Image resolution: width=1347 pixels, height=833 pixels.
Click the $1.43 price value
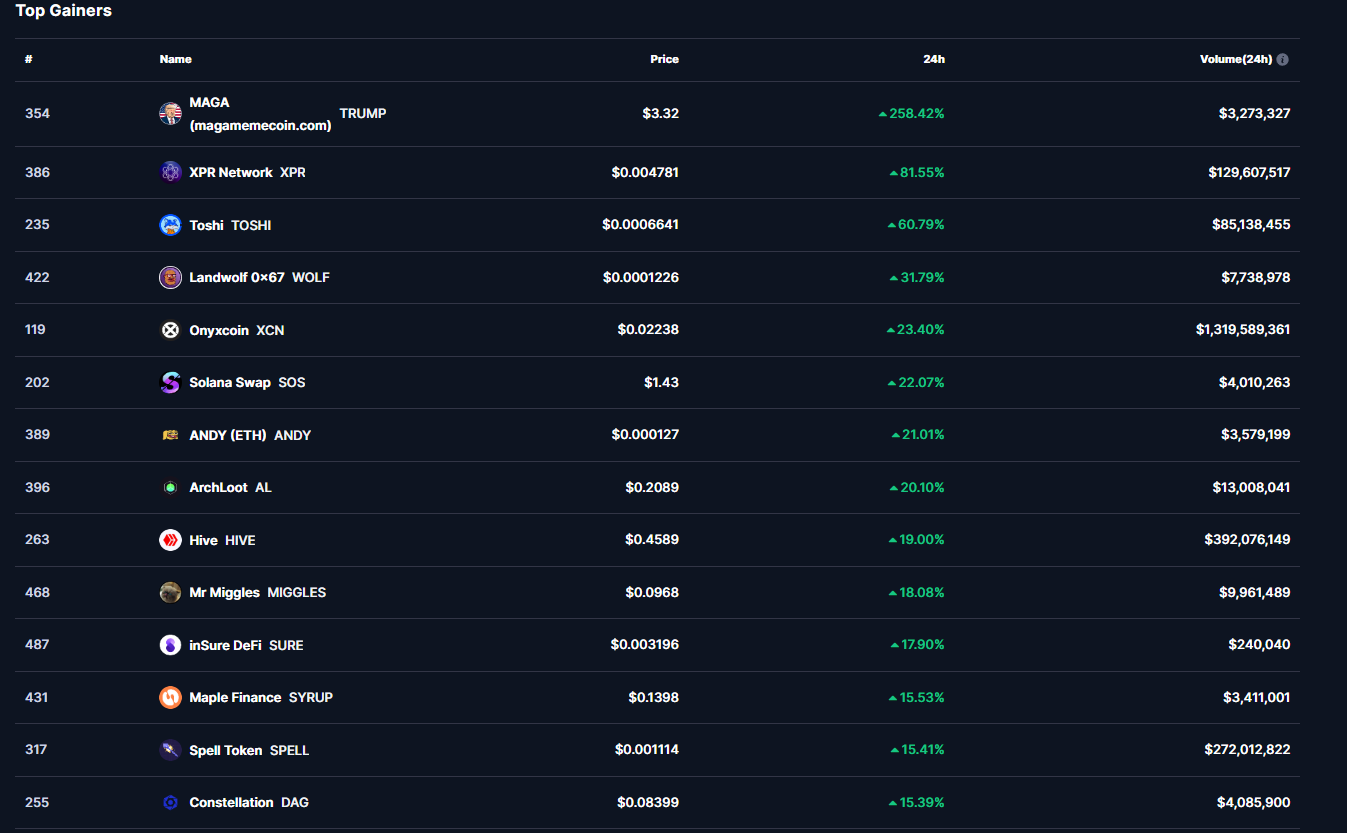(662, 382)
